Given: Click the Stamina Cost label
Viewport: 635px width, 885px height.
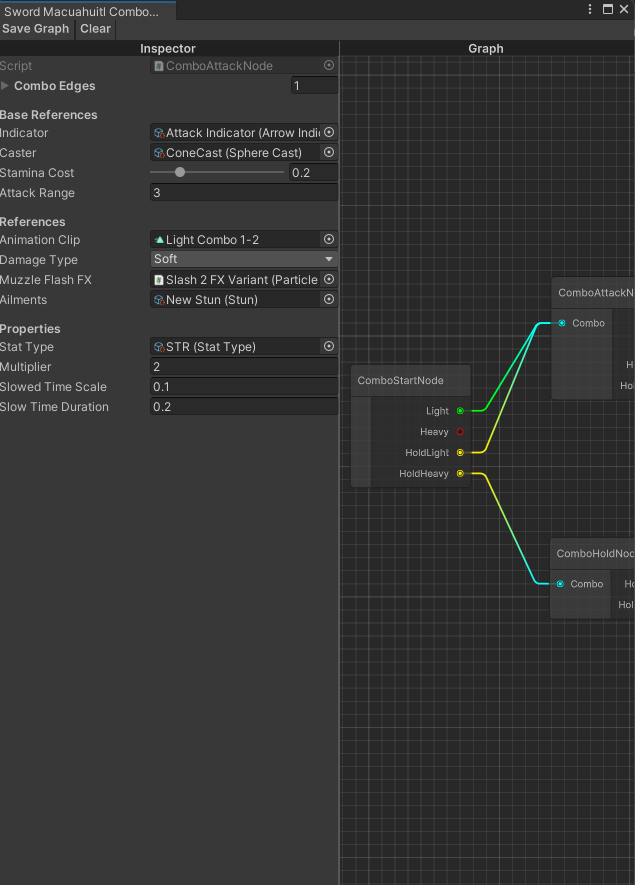Looking at the screenshot, I should pyautogui.click(x=37, y=173).
